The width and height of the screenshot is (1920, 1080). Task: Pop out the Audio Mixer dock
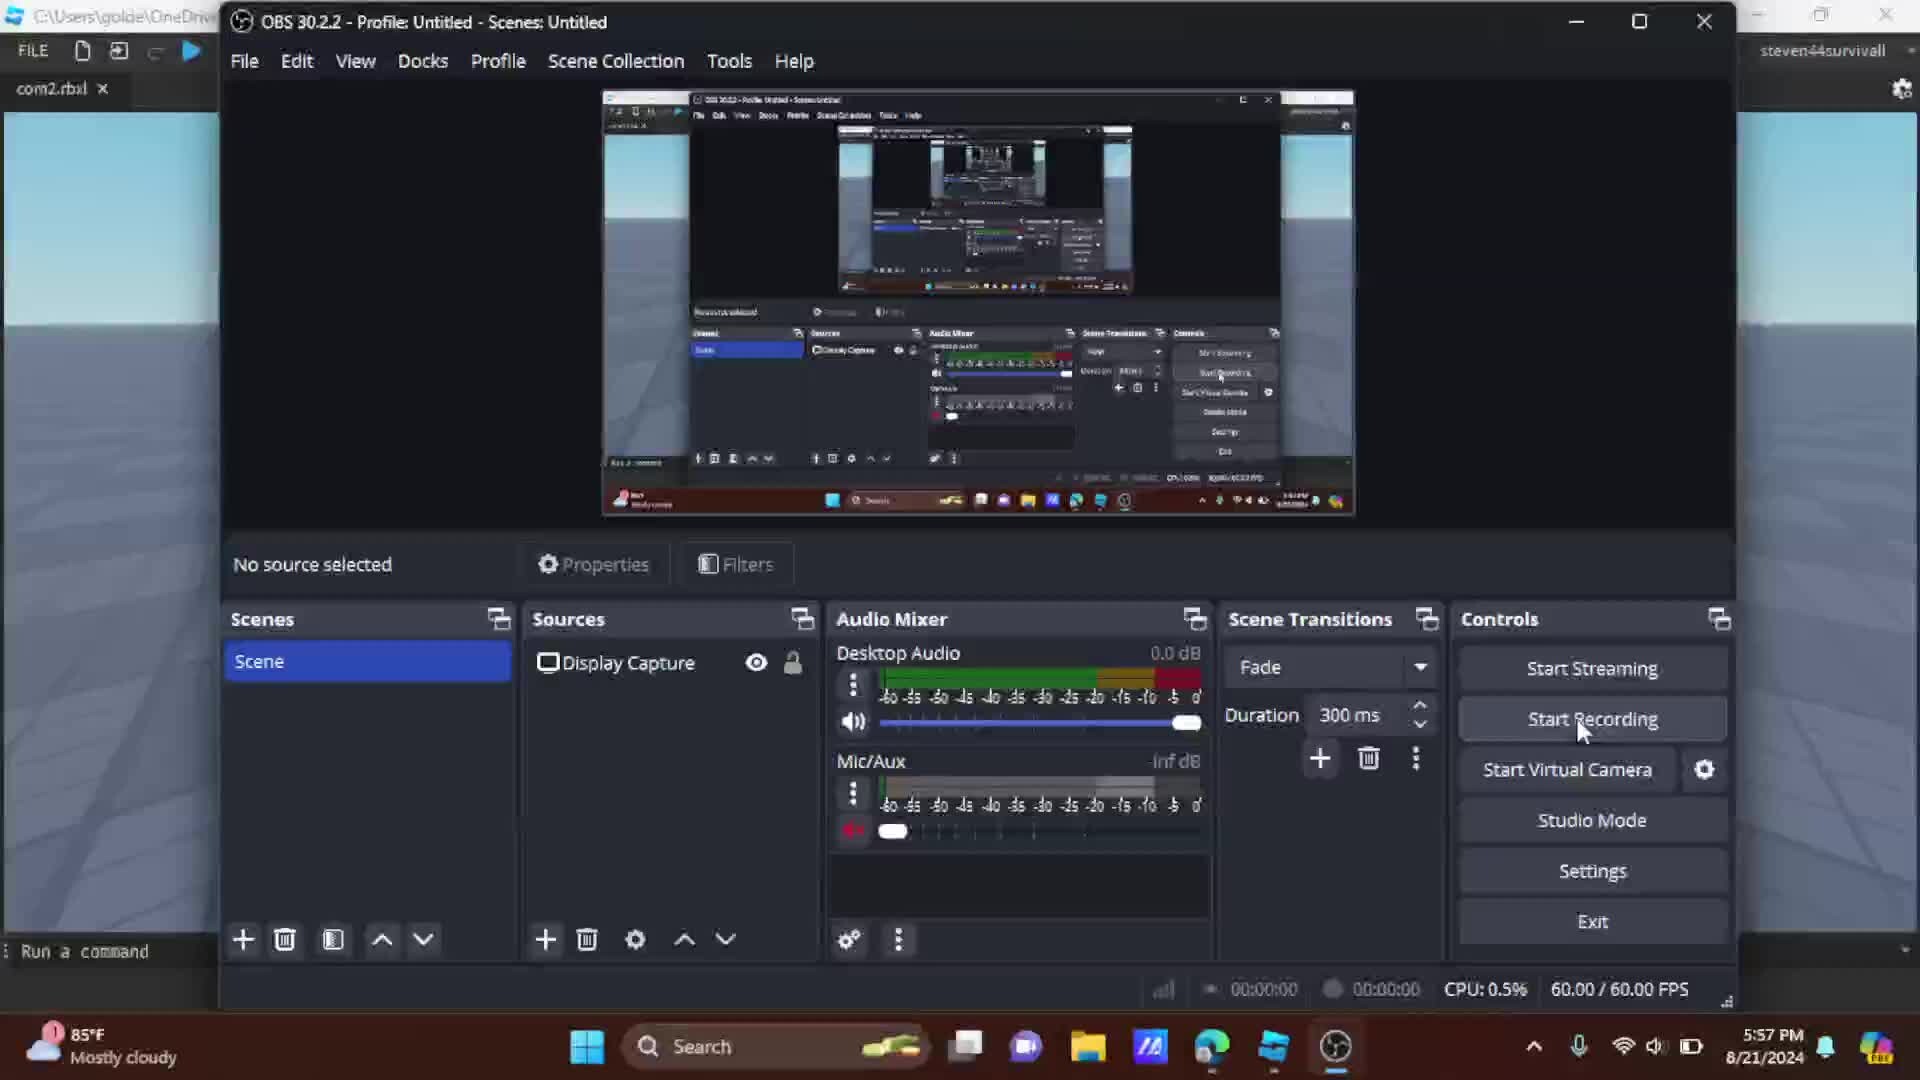coord(1194,619)
